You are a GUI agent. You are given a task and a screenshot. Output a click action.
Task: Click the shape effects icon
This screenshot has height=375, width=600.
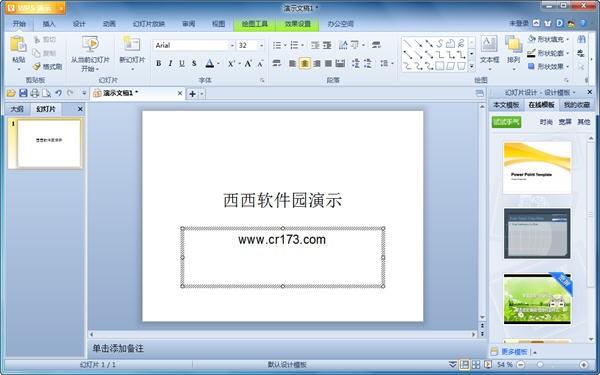click(532, 66)
